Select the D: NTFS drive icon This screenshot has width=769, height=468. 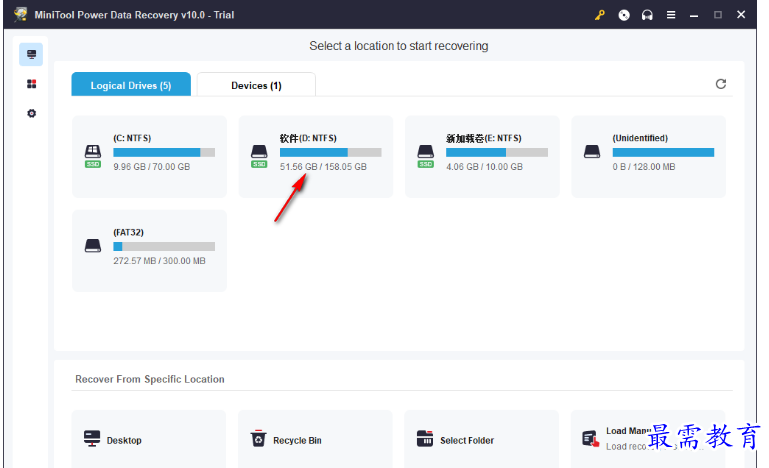259,156
